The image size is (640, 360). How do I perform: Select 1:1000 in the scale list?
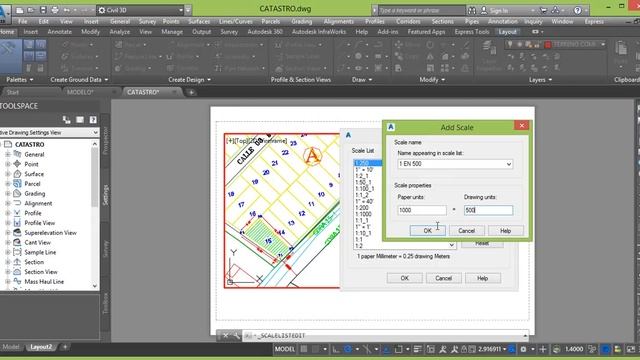tap(363, 214)
